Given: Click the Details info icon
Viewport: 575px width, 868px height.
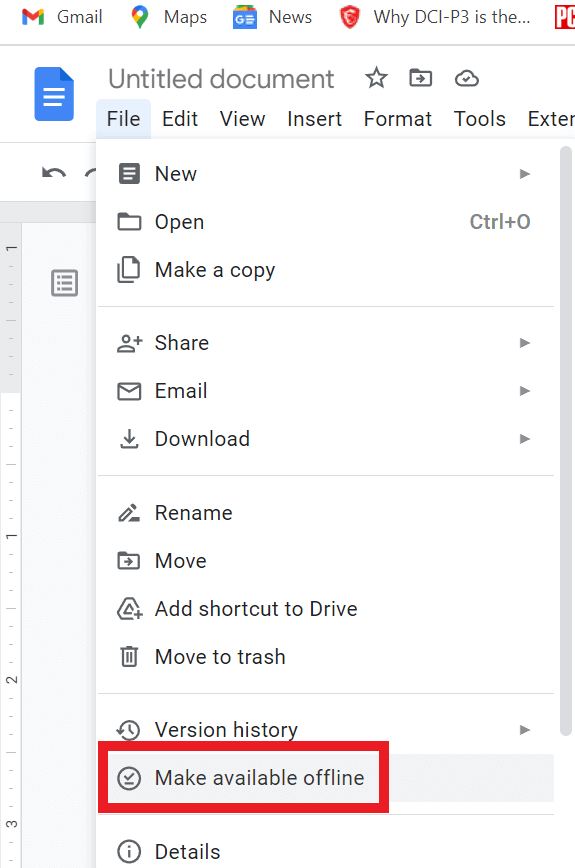Looking at the screenshot, I should click(x=129, y=851).
